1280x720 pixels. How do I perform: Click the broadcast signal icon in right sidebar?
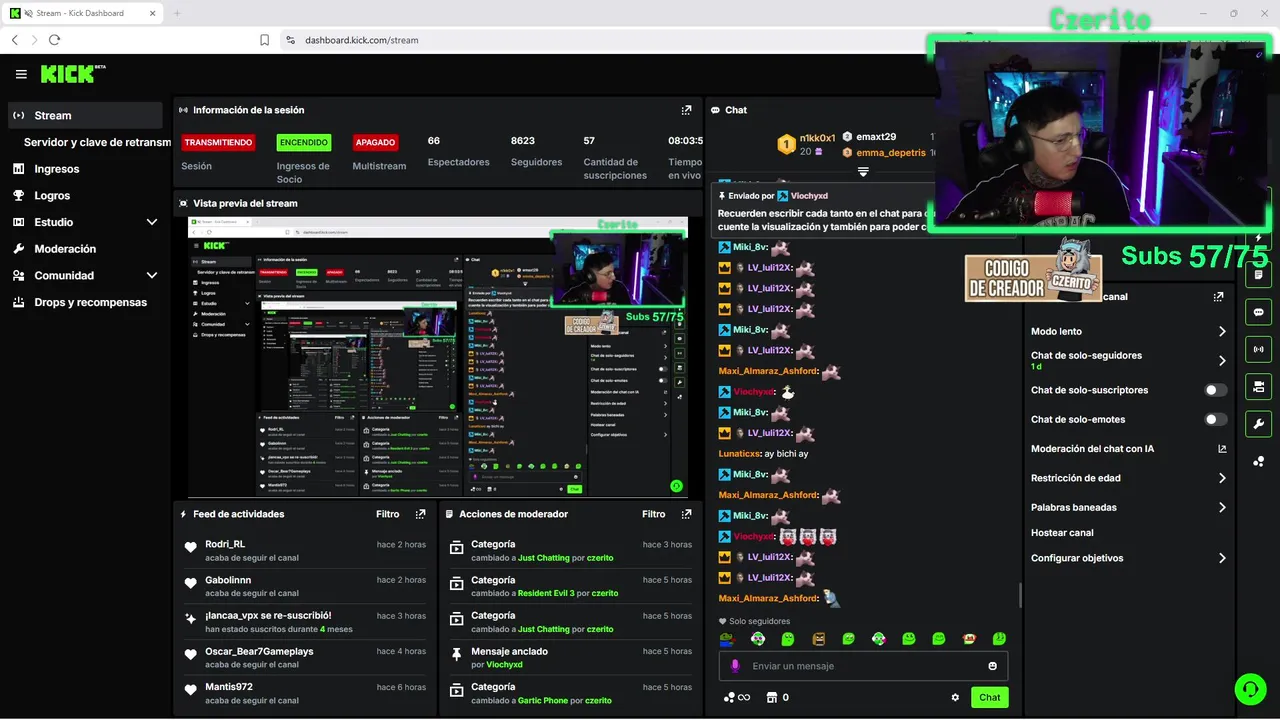1258,349
